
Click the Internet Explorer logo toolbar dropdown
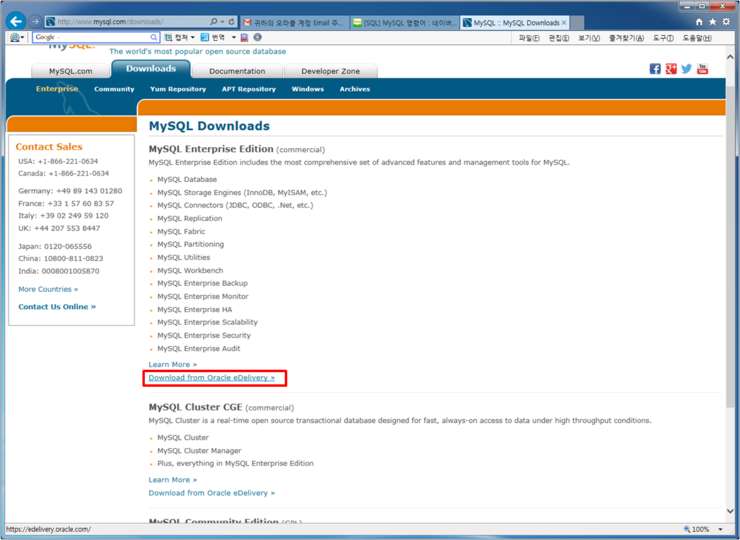[x=17, y=37]
